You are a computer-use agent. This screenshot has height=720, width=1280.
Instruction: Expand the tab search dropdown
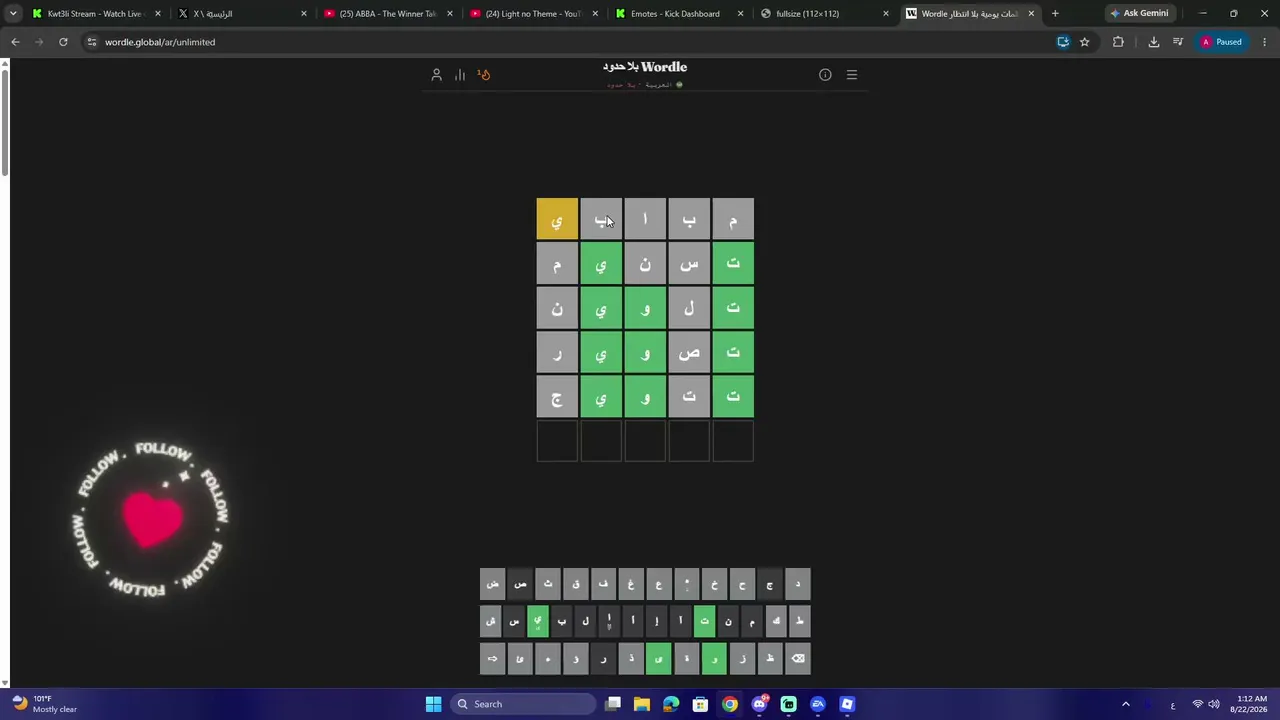pos(13,14)
